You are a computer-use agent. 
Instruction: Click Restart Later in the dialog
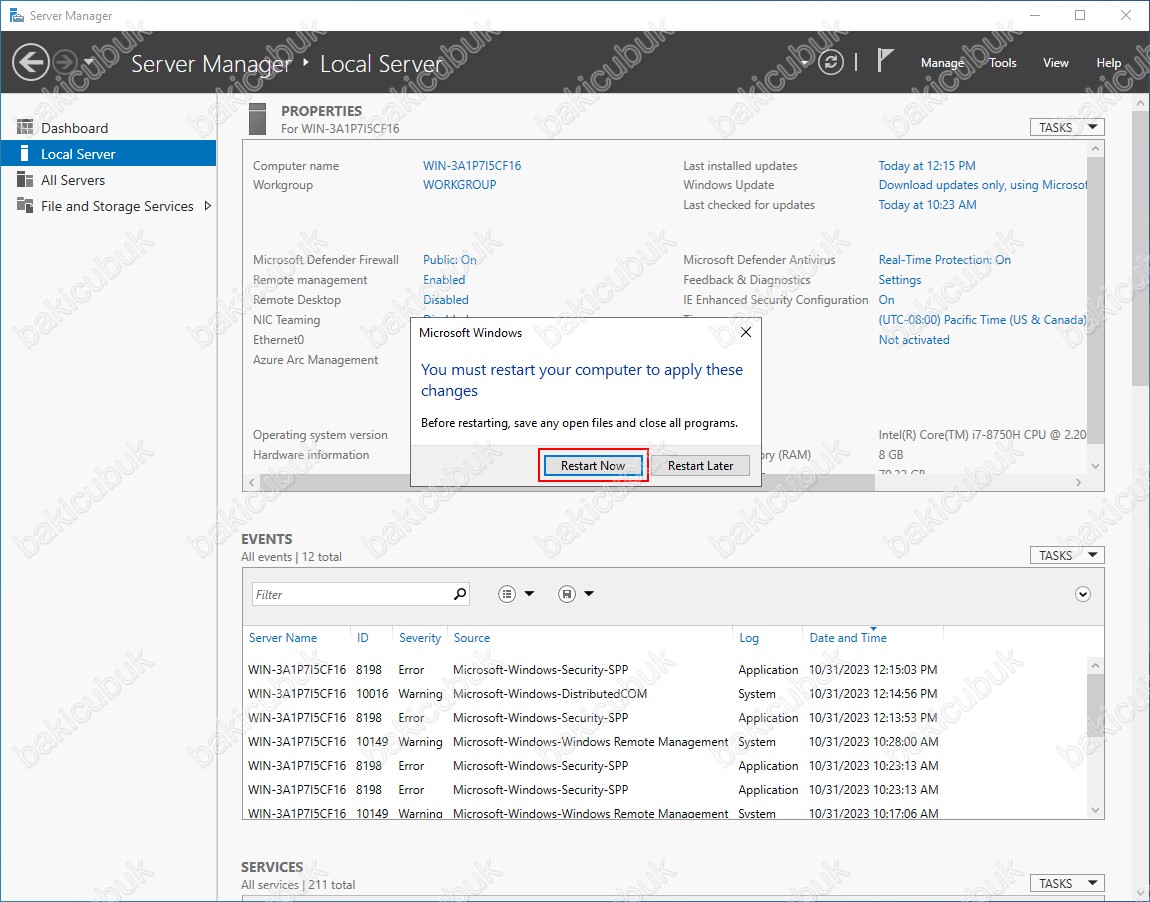pyautogui.click(x=700, y=466)
